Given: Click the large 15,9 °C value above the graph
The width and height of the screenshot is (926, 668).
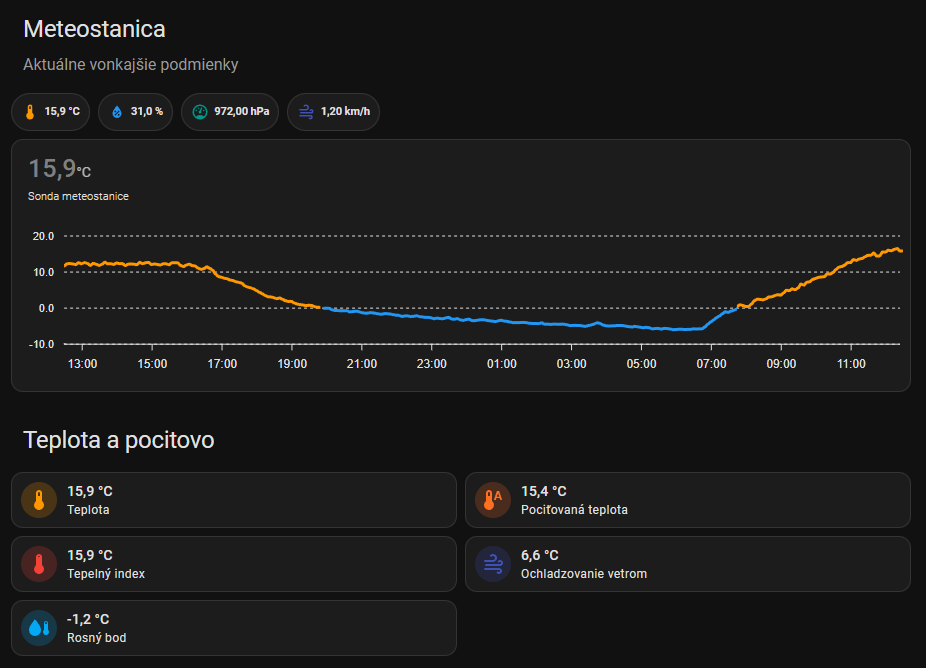Looking at the screenshot, I should [x=59, y=169].
